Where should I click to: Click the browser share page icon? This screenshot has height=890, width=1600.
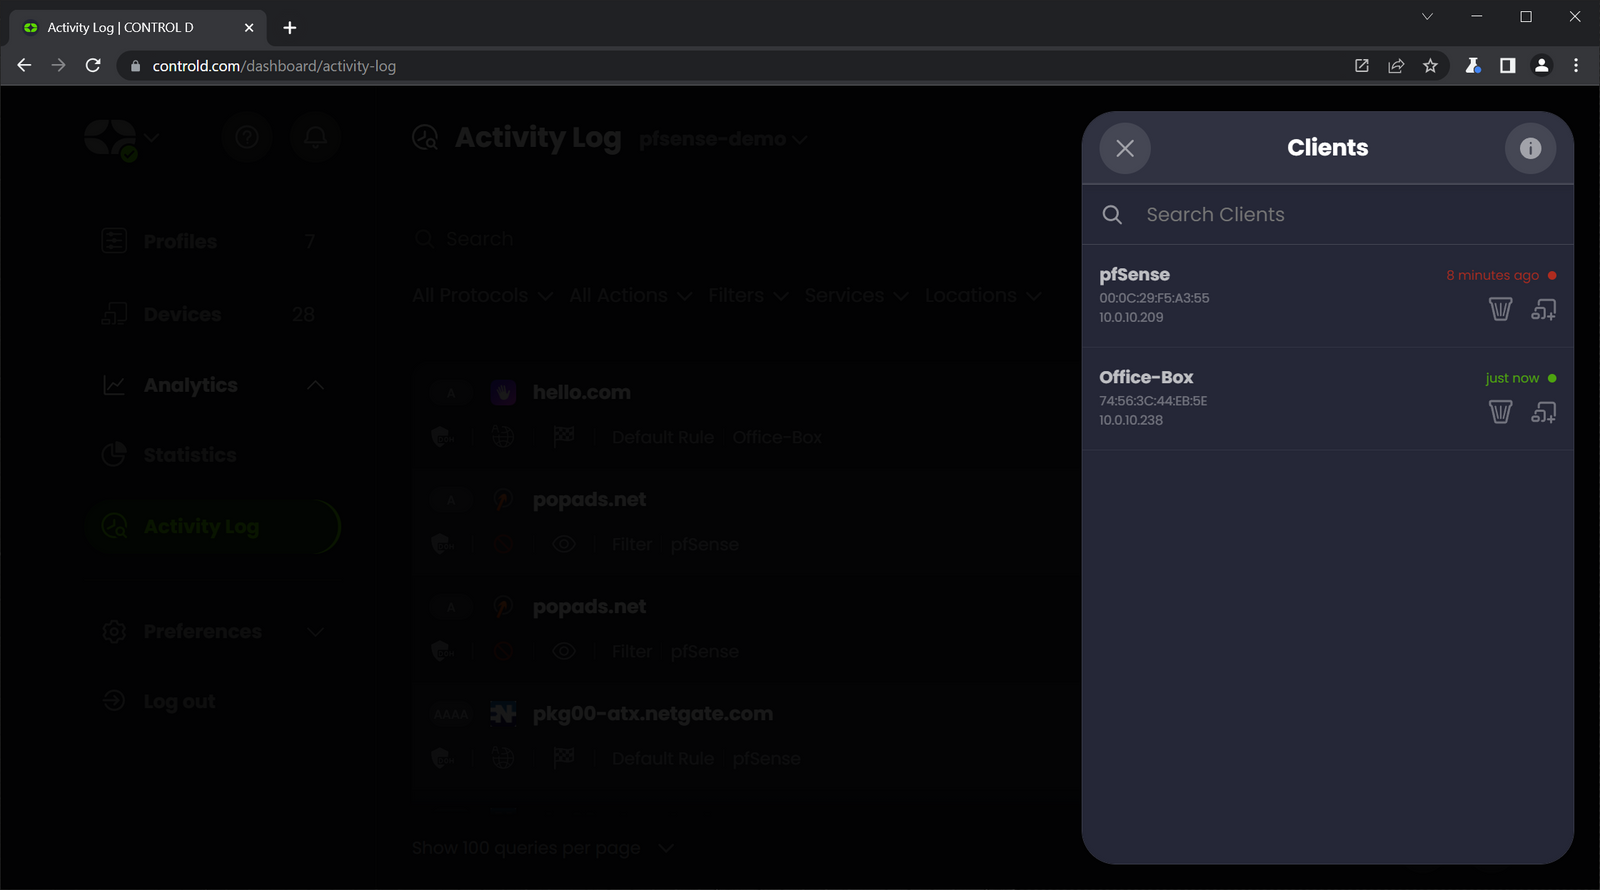tap(1396, 66)
